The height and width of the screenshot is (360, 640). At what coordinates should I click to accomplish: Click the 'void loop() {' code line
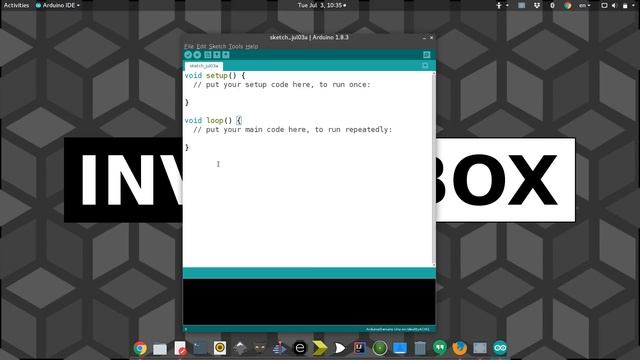(213, 120)
